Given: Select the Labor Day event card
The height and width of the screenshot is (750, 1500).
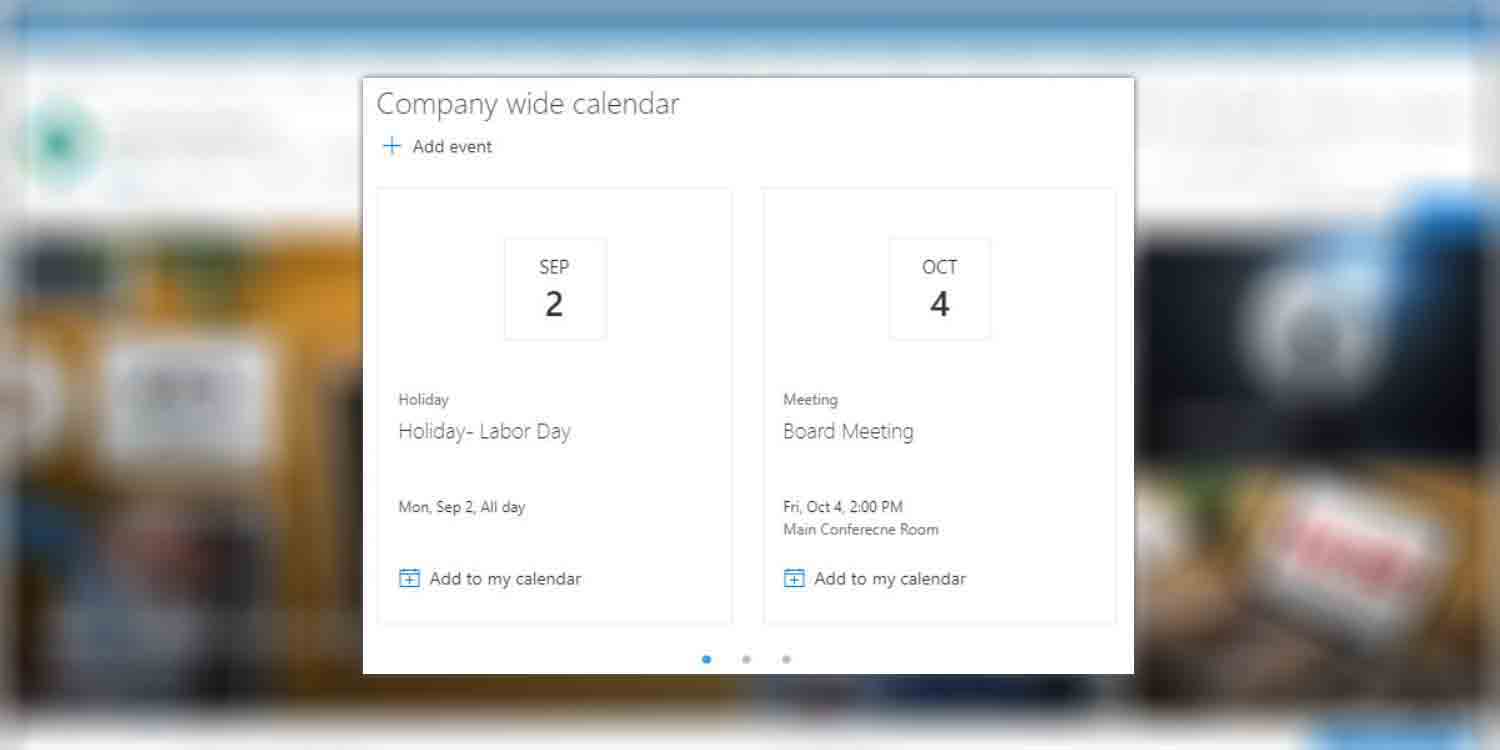Looking at the screenshot, I should 555,403.
